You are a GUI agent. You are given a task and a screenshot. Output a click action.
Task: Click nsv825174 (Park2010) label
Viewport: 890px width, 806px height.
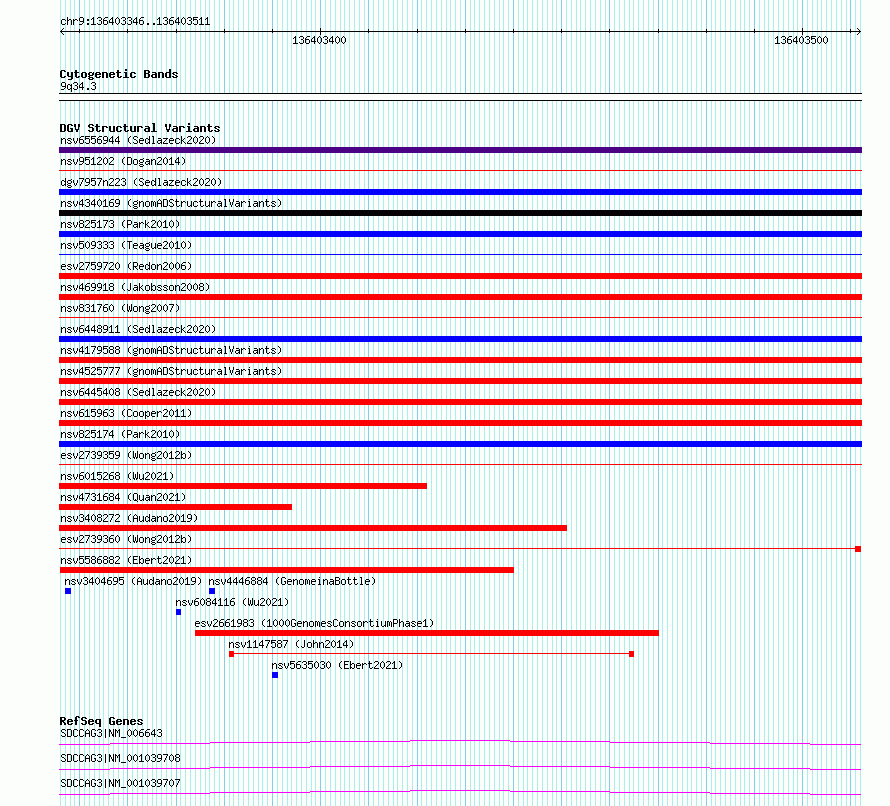click(120, 434)
